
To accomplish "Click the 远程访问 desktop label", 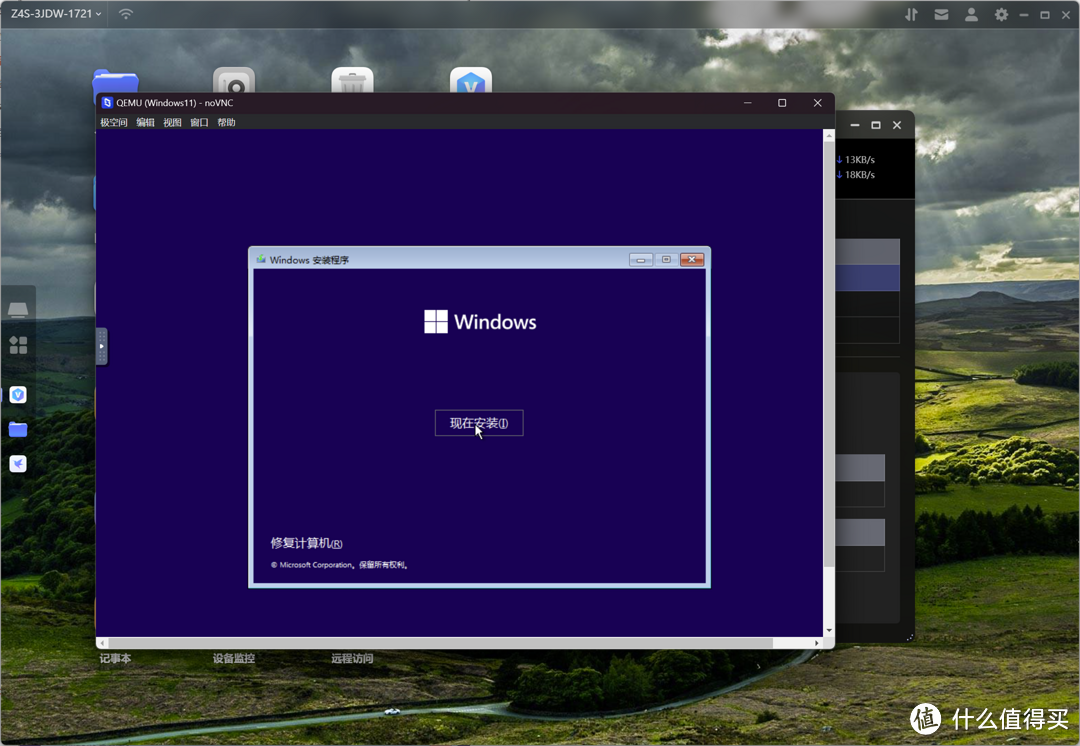I will tap(352, 659).
